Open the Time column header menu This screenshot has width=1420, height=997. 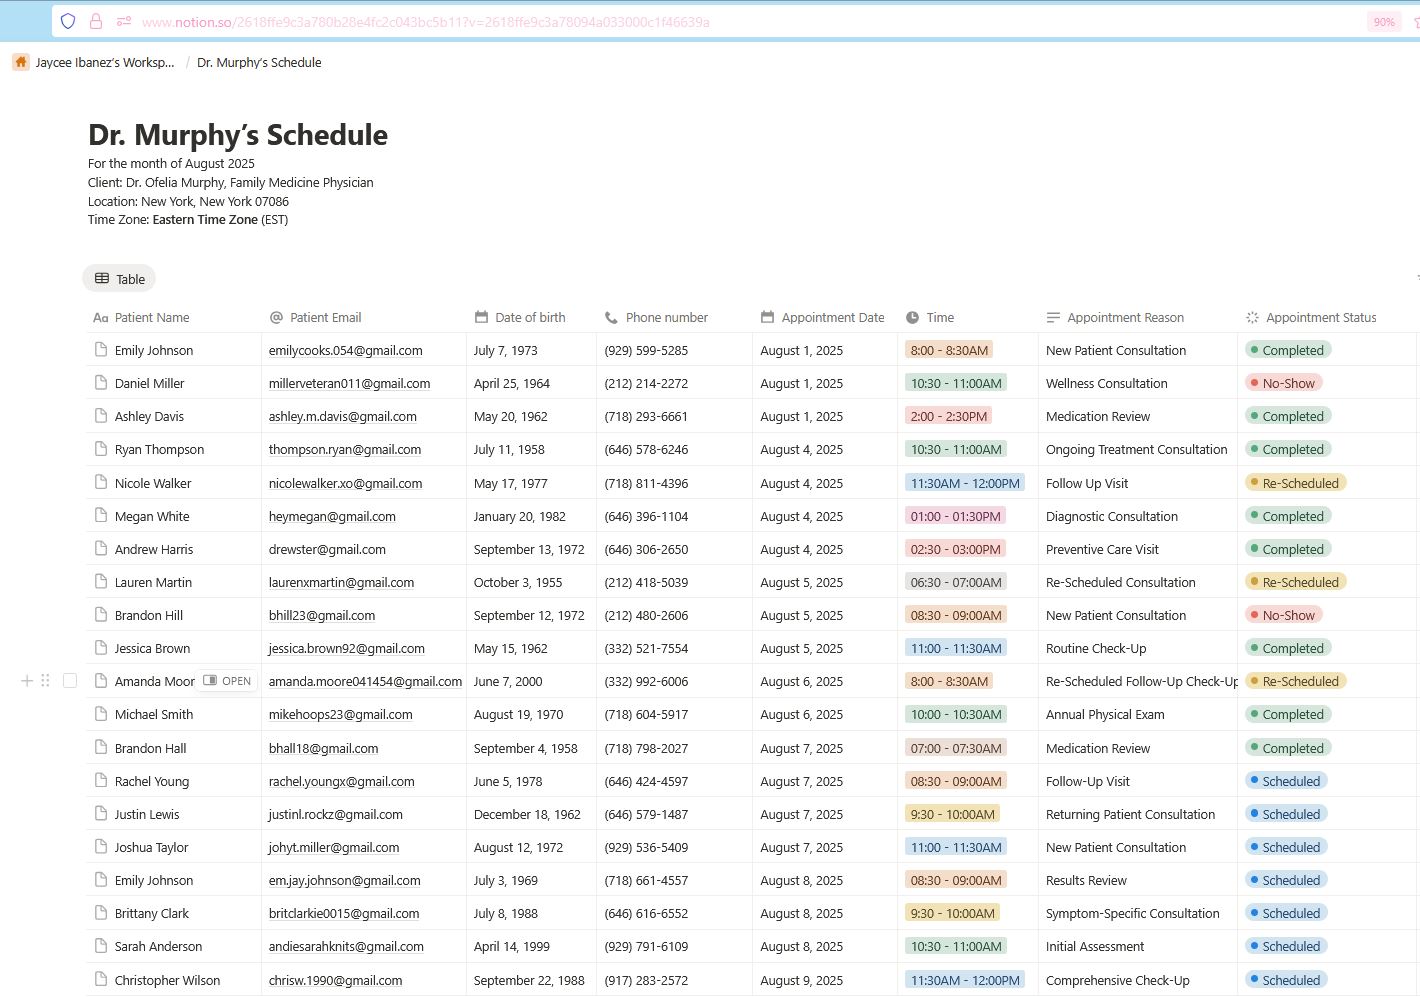[x=968, y=317]
